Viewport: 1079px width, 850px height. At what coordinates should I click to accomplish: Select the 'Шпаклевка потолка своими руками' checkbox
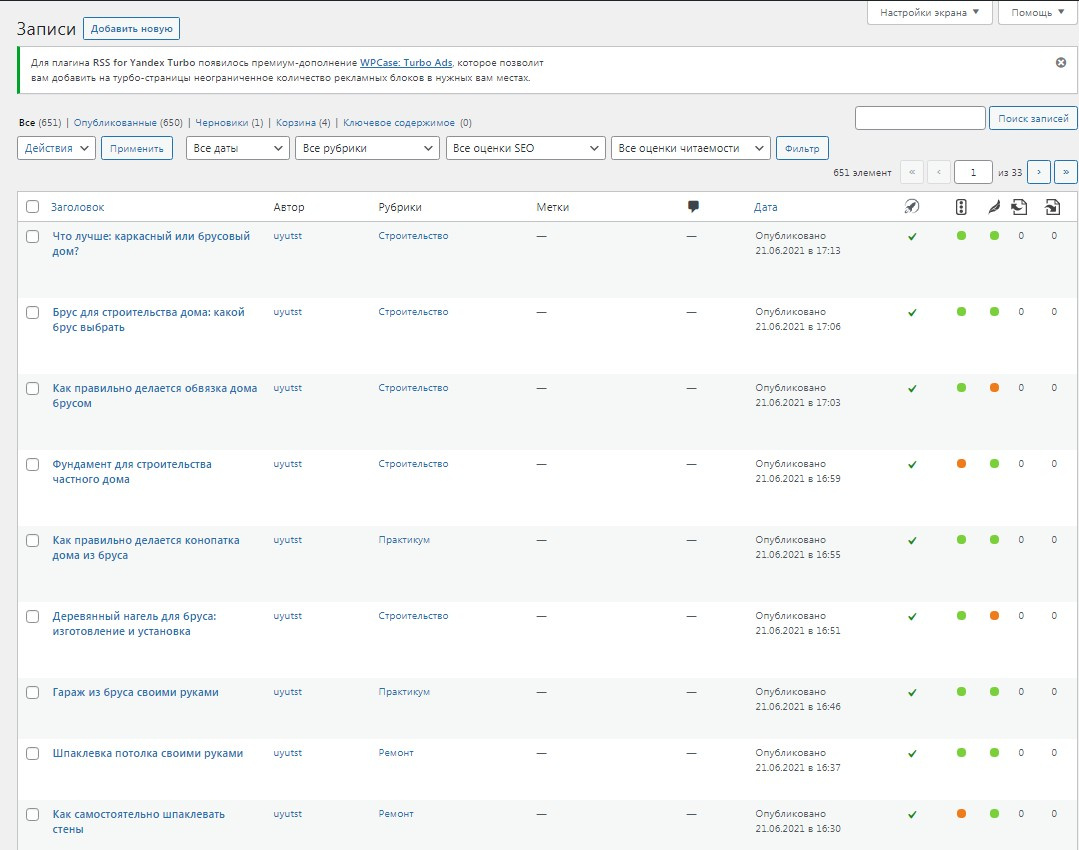click(33, 753)
